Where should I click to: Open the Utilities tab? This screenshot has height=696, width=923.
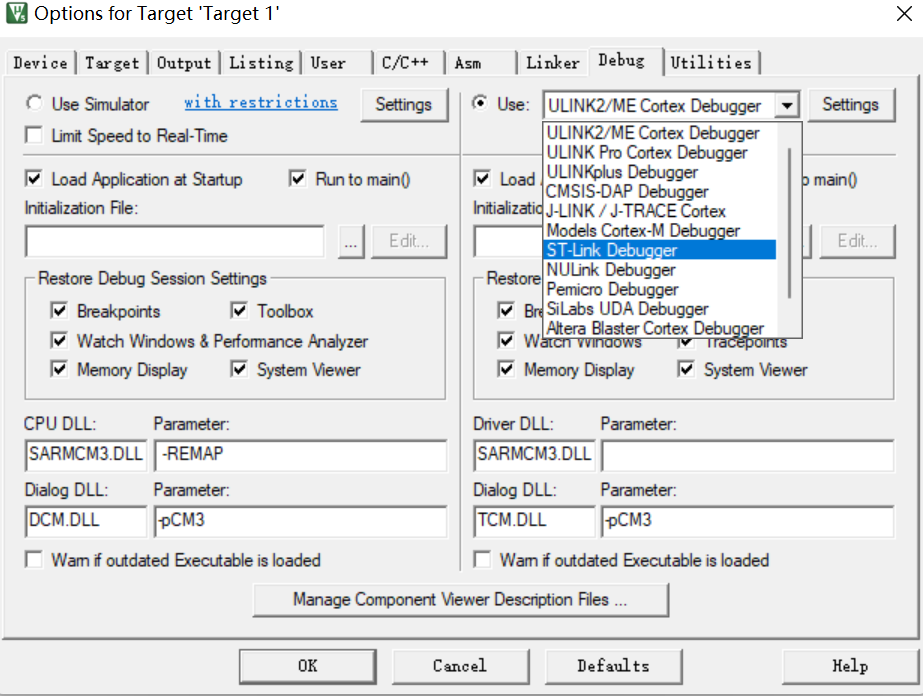click(710, 62)
